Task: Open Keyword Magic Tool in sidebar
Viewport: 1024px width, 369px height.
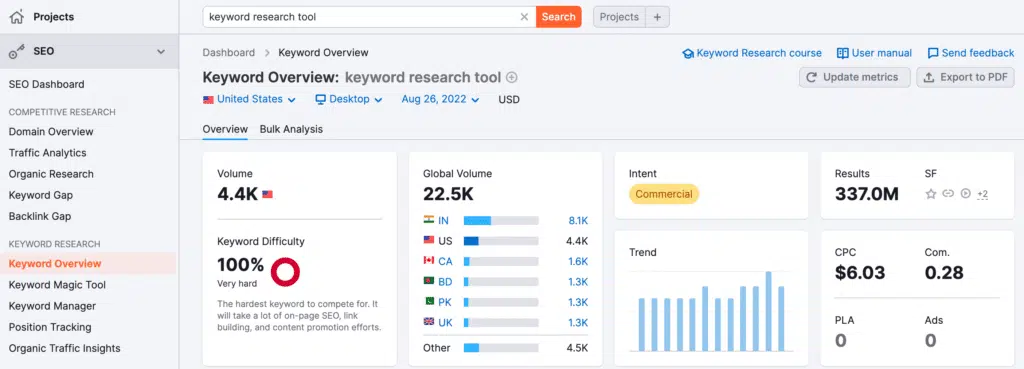Action: coord(57,285)
